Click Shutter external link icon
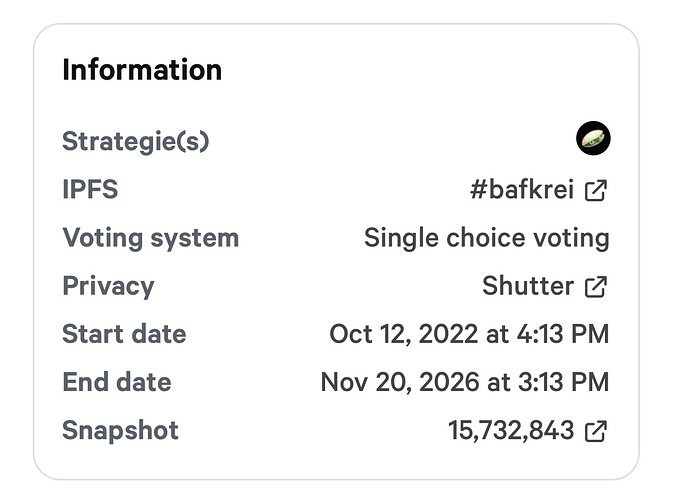Screen dimensions: 676x500 tap(596, 287)
